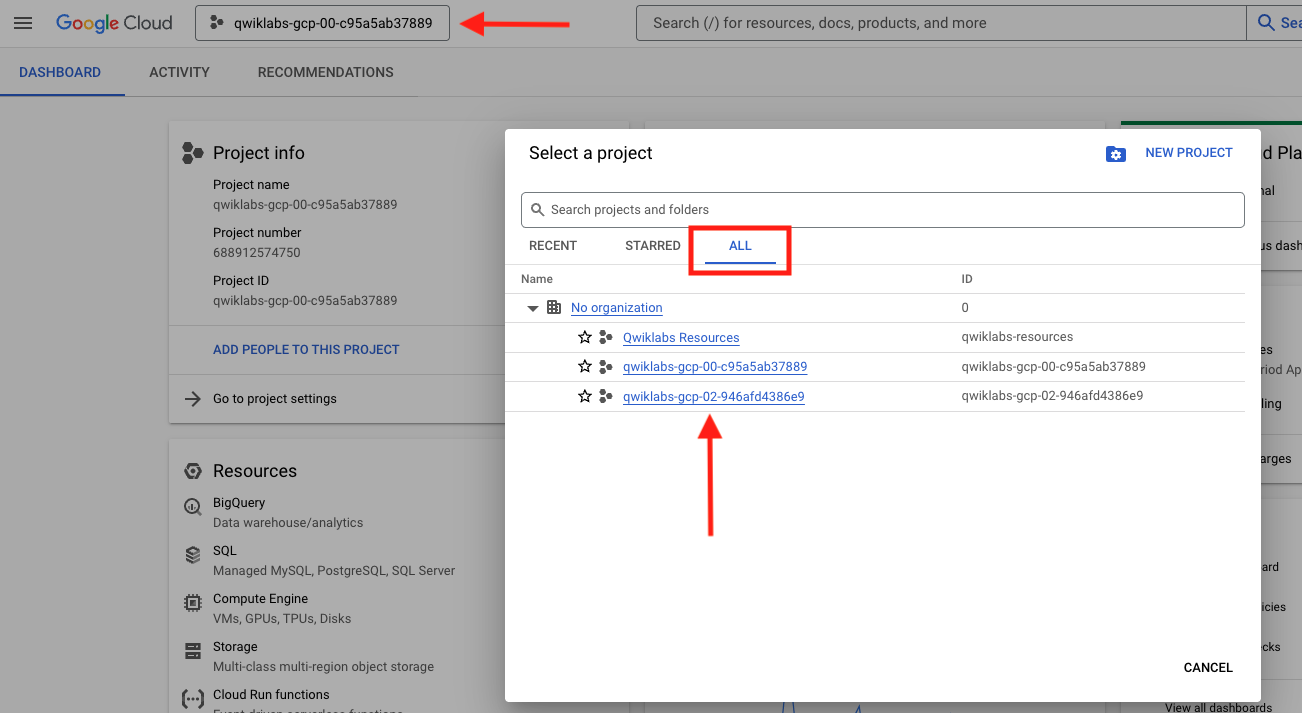Screen dimensions: 1302x713
Task: Cancel the Select a project dialog
Action: coord(1208,668)
